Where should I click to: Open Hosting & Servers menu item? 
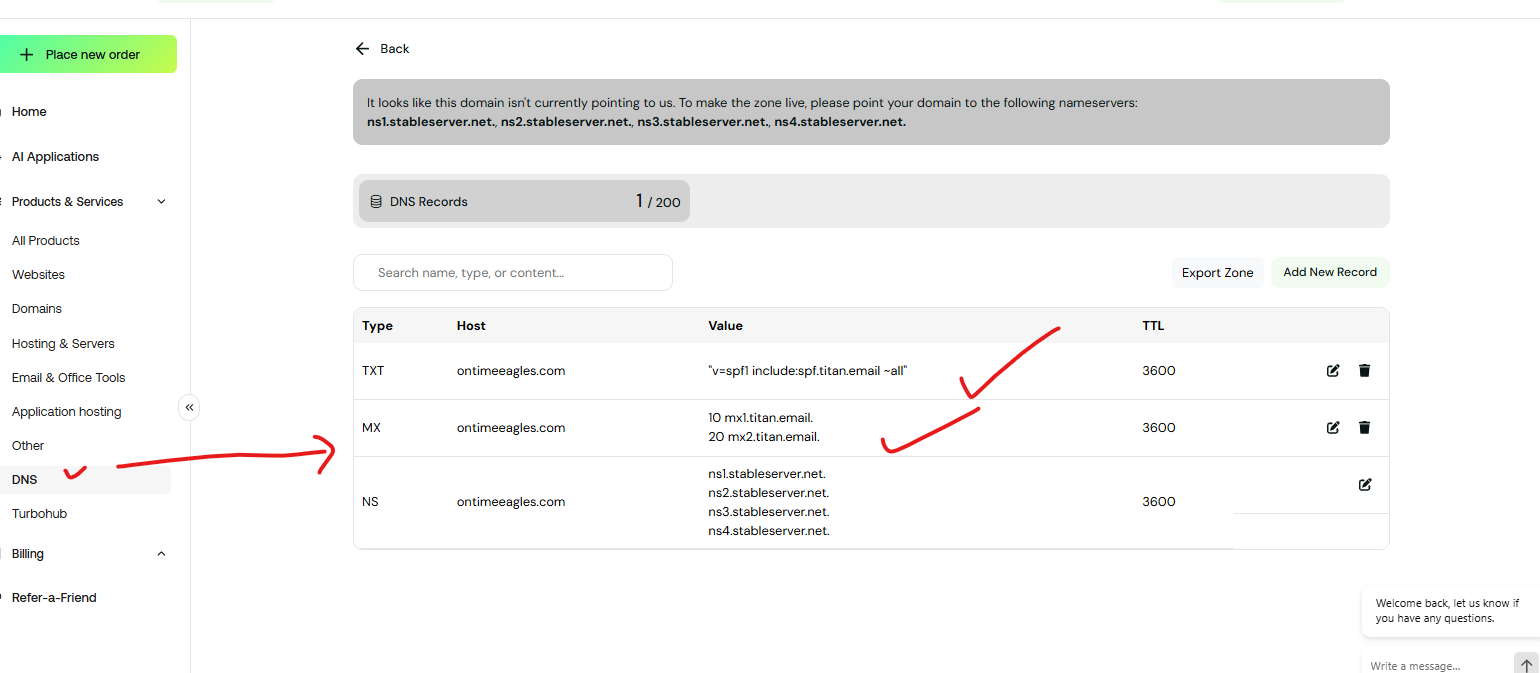click(63, 344)
